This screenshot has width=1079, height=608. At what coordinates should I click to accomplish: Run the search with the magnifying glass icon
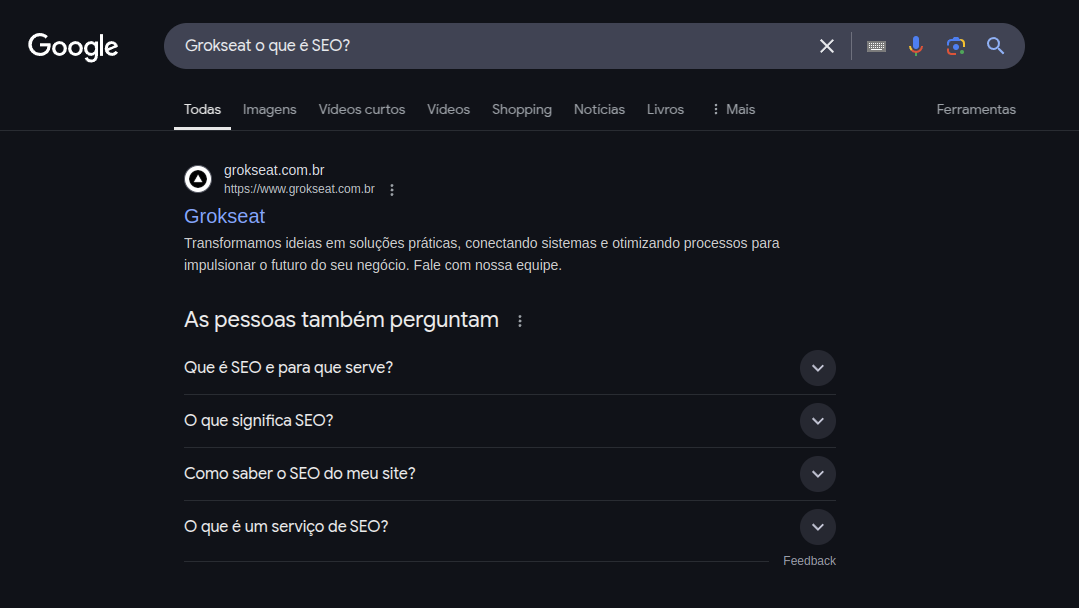[995, 45]
